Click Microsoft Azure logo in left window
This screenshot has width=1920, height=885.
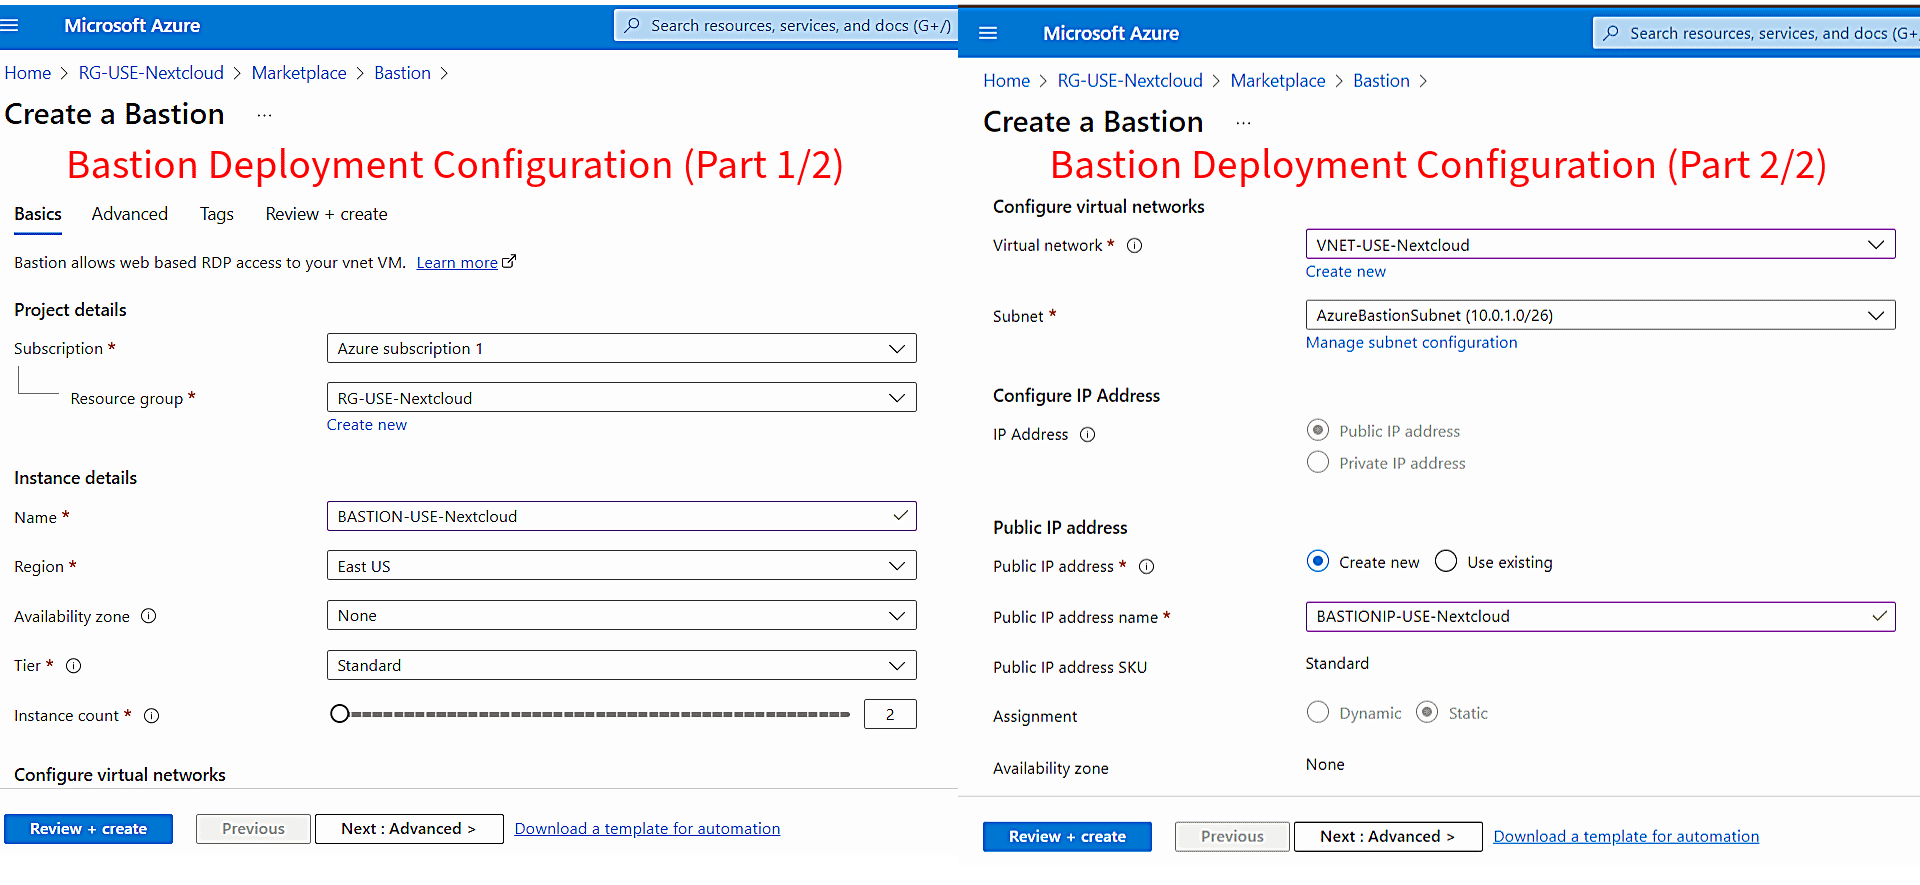pos(132,26)
